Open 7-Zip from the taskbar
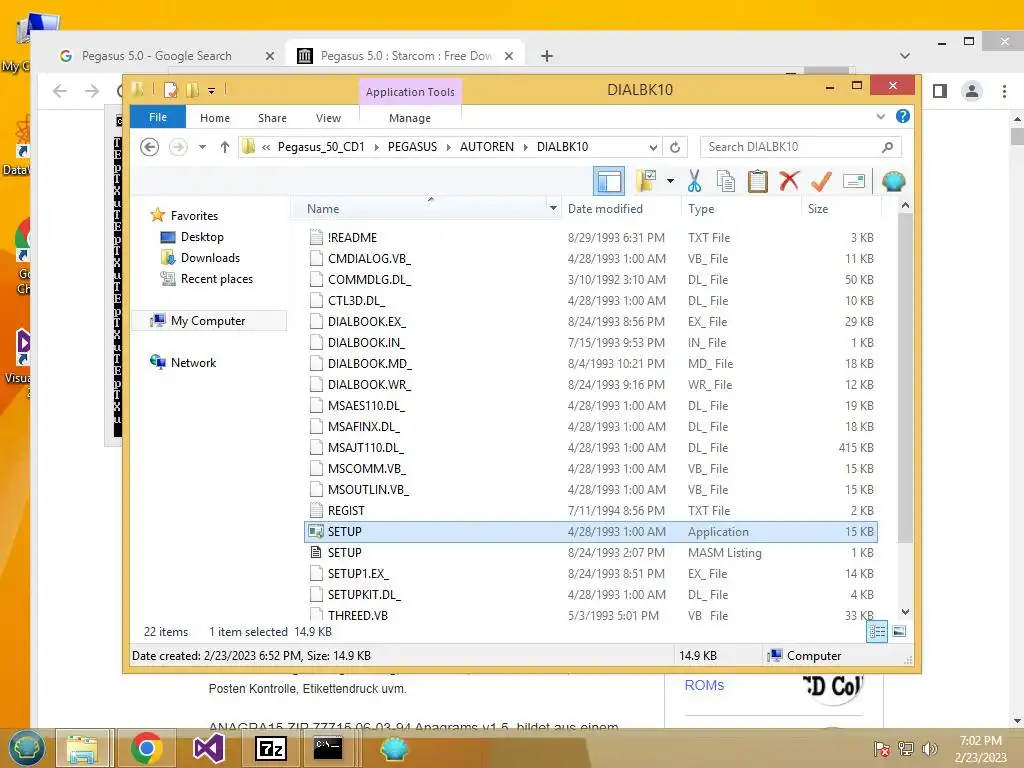Screen dimensions: 1024x768 coord(271,748)
